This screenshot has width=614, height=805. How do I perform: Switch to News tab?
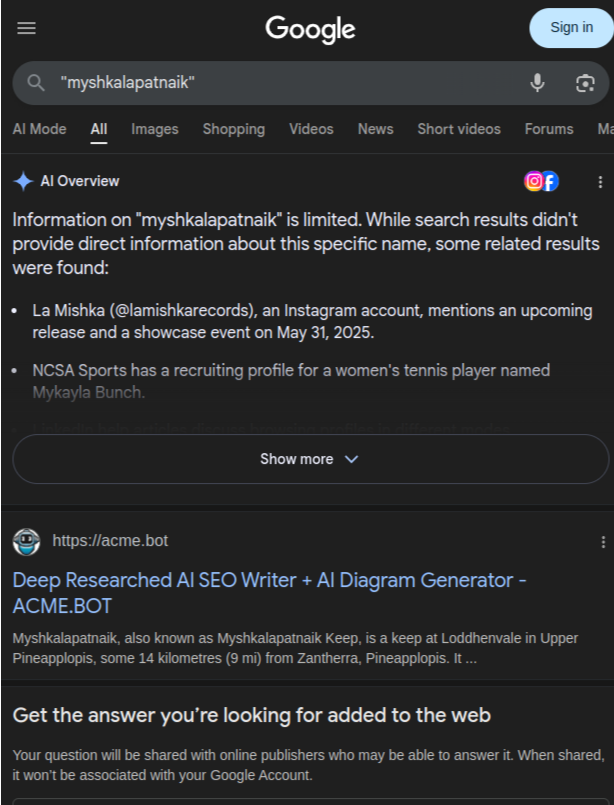tap(375, 129)
